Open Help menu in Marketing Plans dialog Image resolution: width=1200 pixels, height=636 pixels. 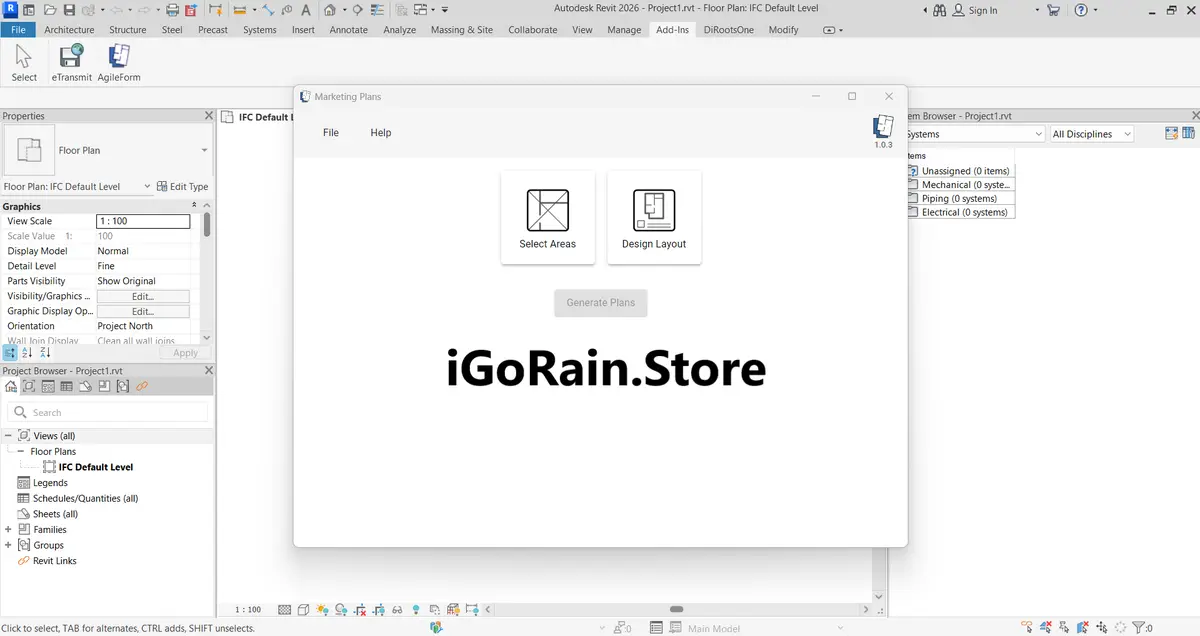click(381, 133)
